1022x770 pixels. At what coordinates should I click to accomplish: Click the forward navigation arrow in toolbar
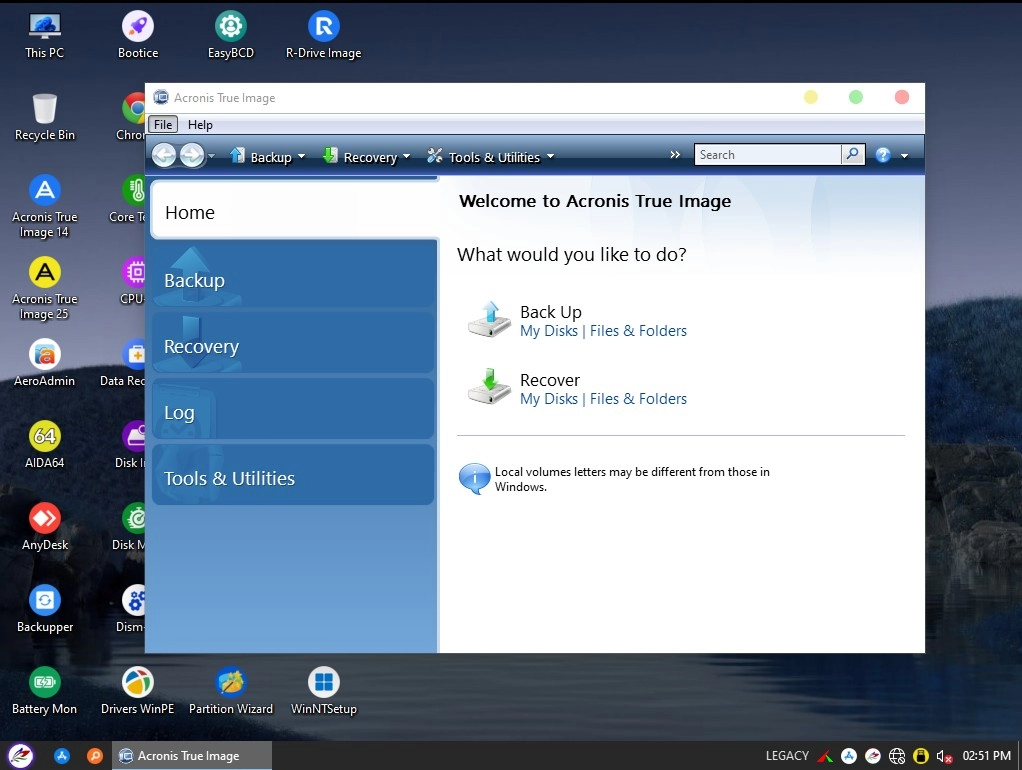click(192, 155)
